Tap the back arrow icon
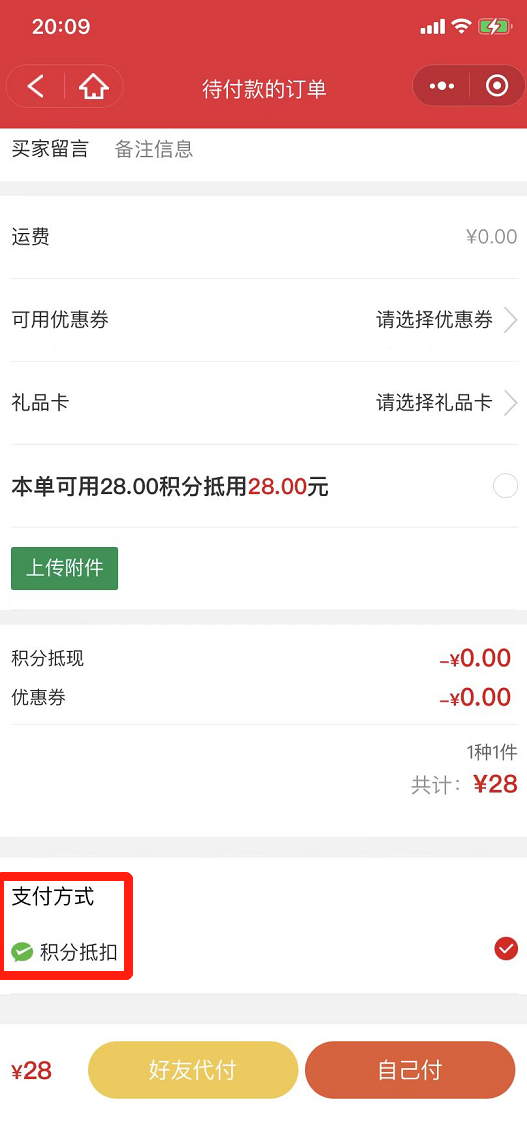Screen dimensions: 527x1137 pos(36,87)
